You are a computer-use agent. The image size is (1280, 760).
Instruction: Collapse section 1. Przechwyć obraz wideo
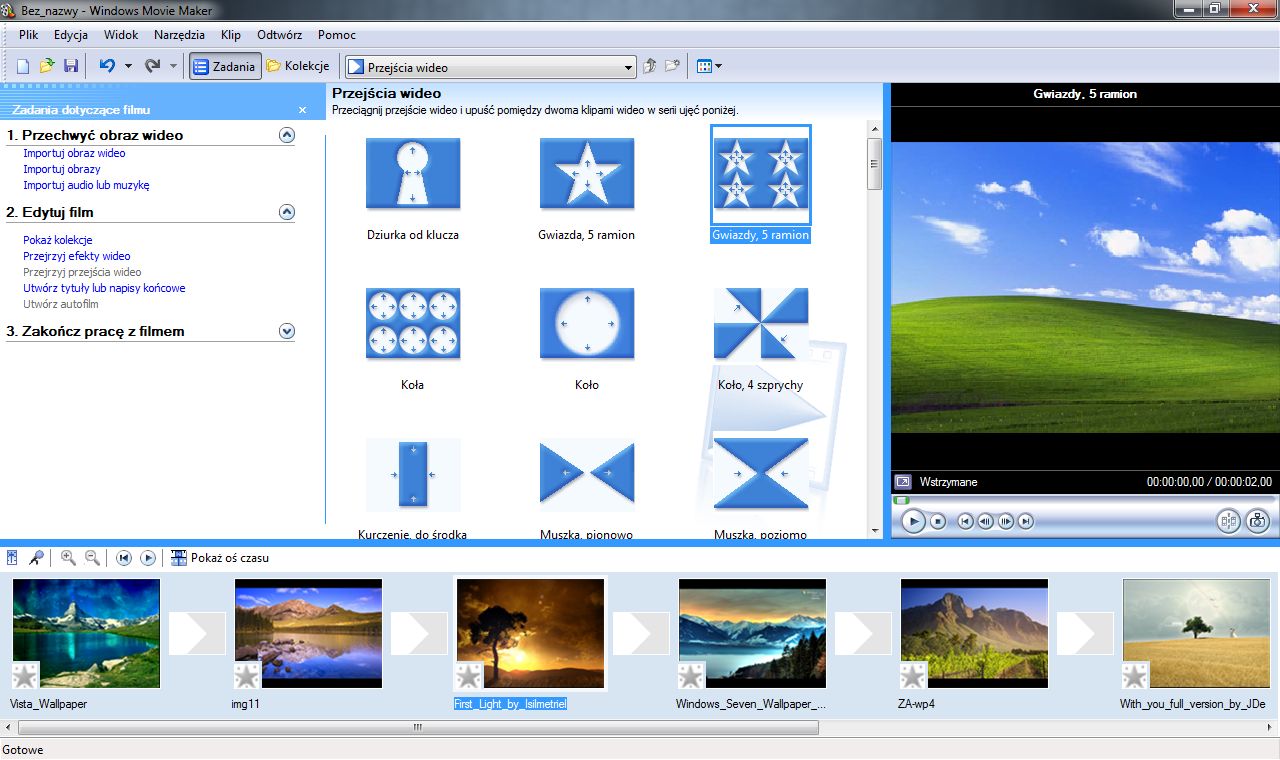tap(287, 135)
